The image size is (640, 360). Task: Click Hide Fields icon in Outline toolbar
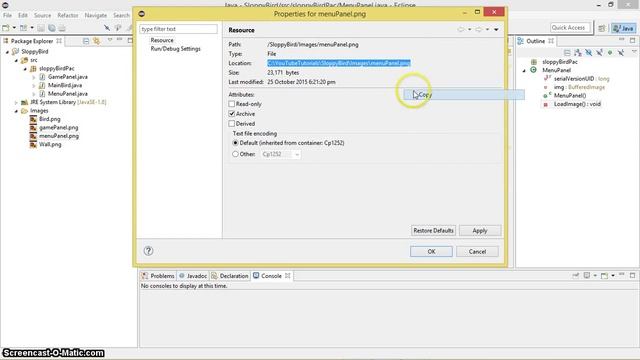(588, 53)
